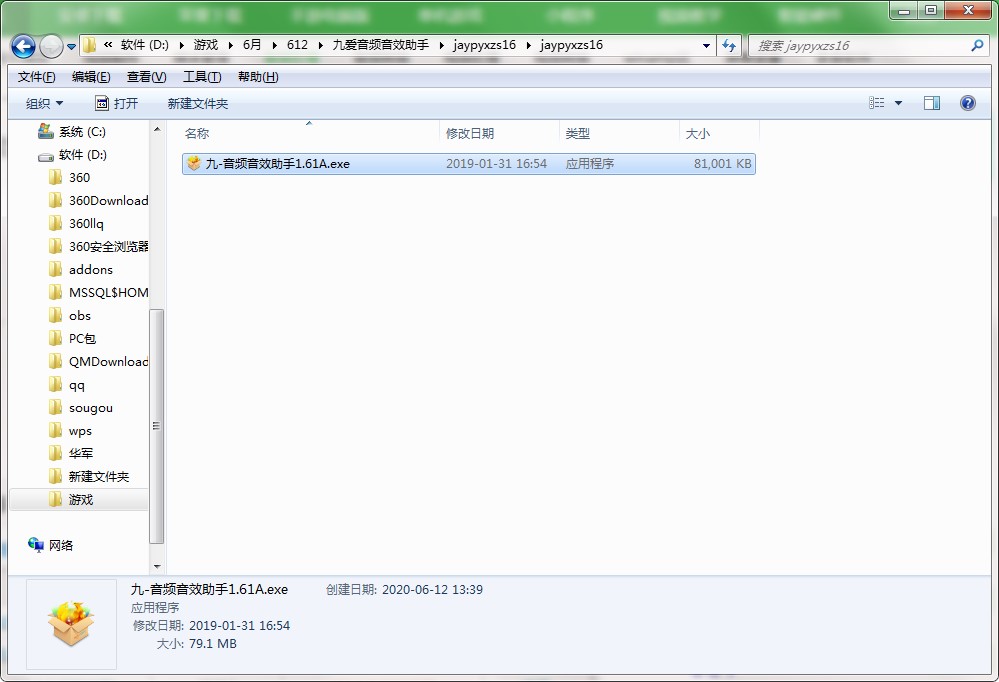999x682 pixels.
Task: Open the 编辑(E) menu
Action: click(91, 77)
